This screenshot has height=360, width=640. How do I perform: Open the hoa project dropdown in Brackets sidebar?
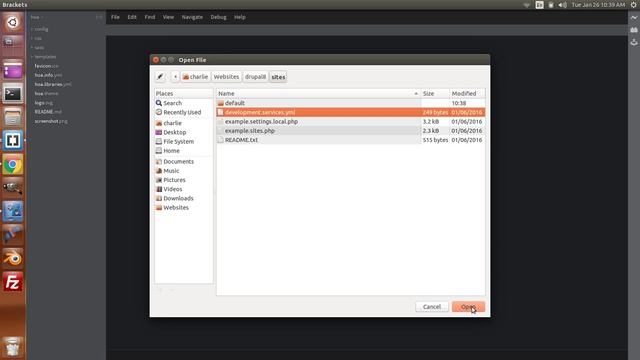(37, 17)
